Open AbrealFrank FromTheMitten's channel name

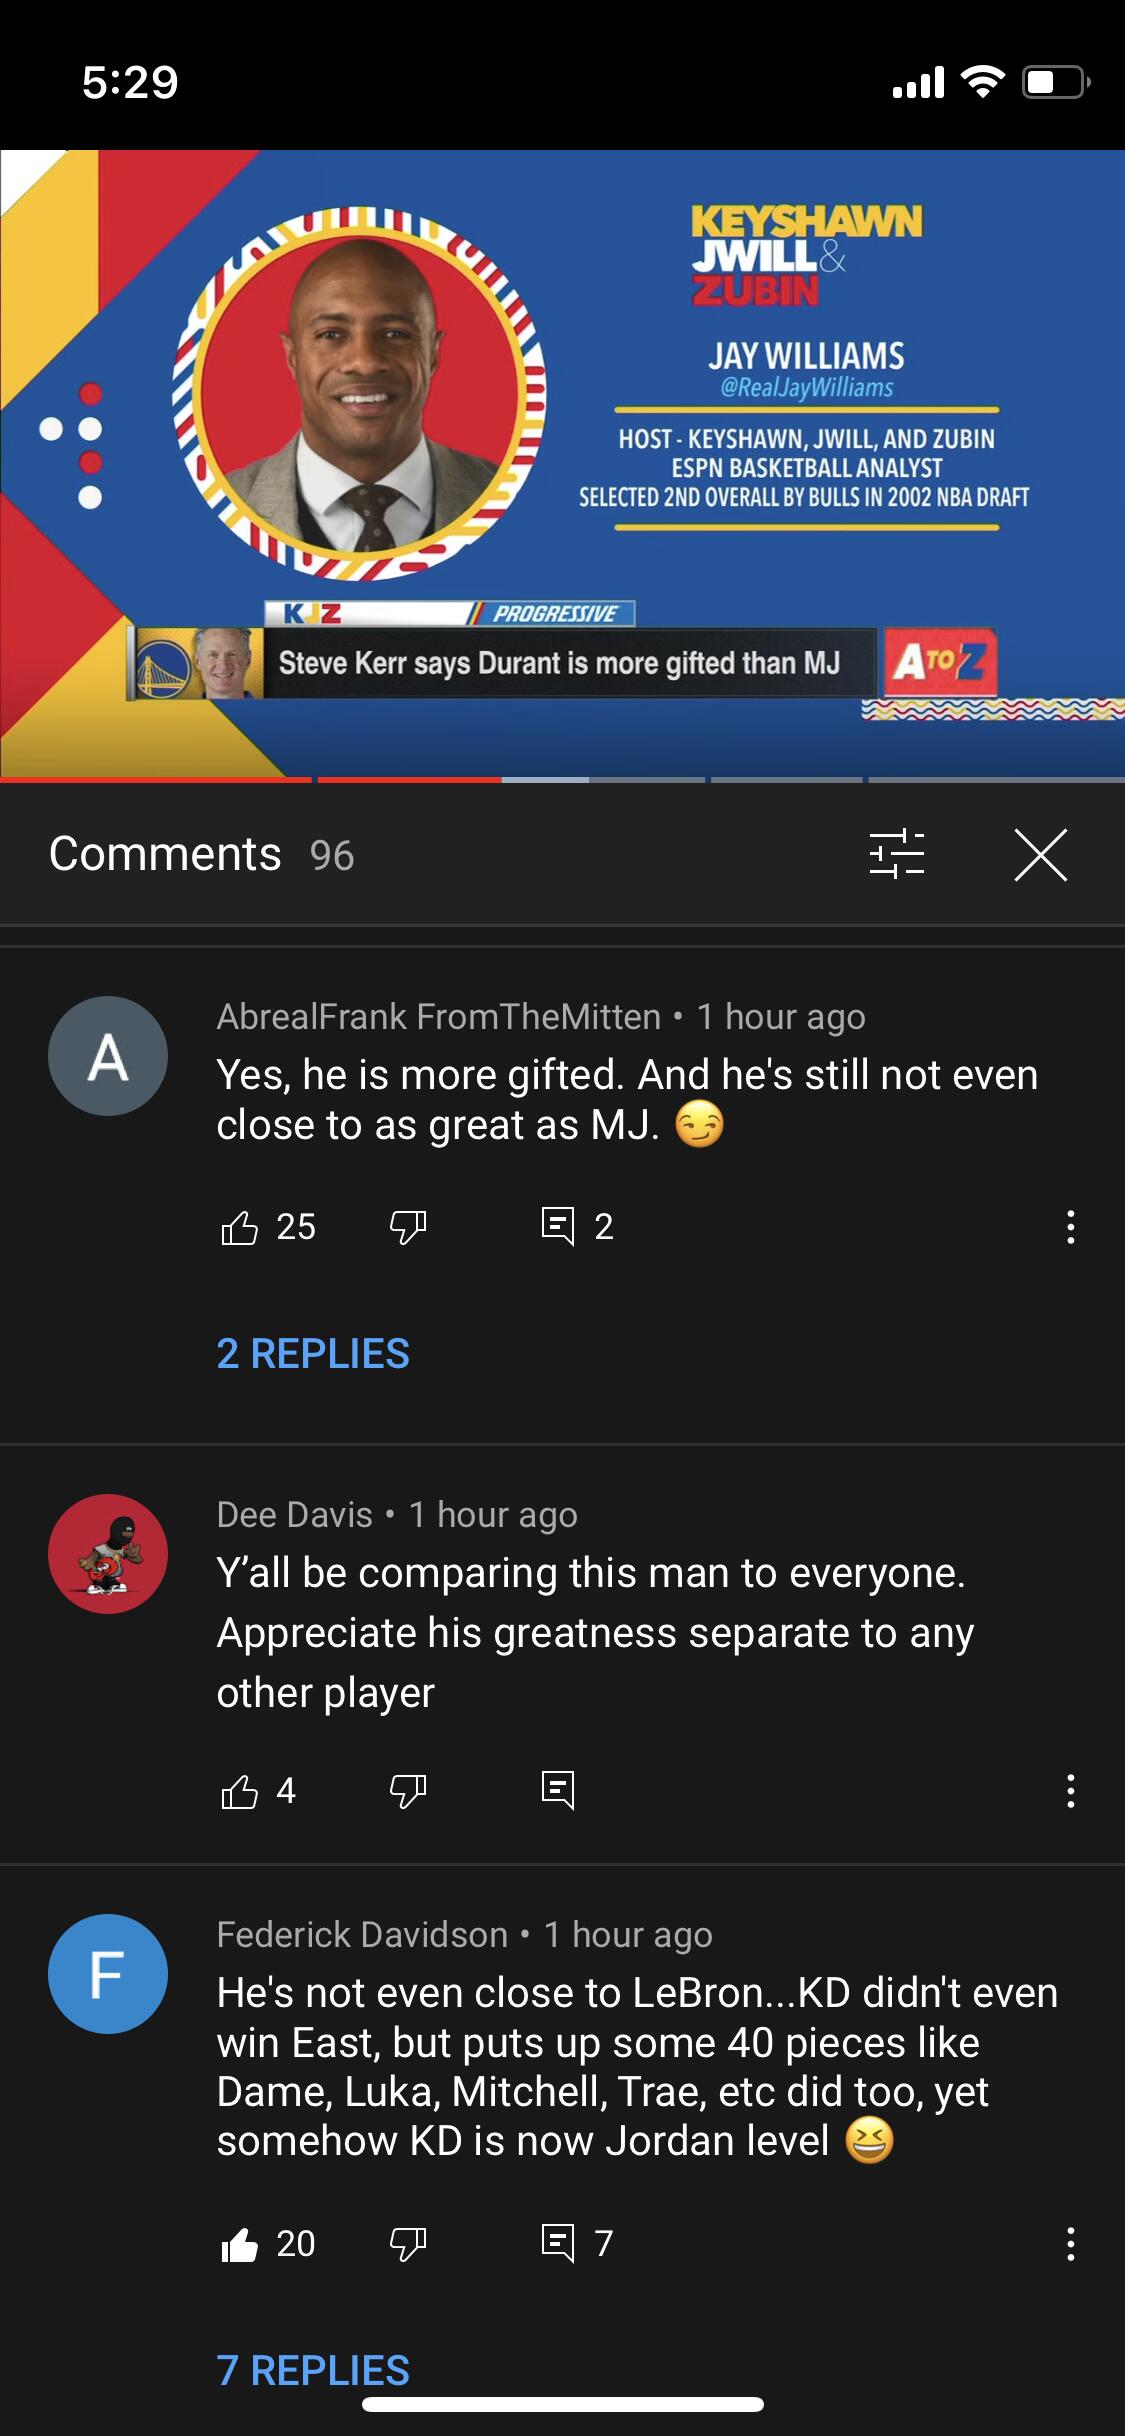(x=439, y=1016)
